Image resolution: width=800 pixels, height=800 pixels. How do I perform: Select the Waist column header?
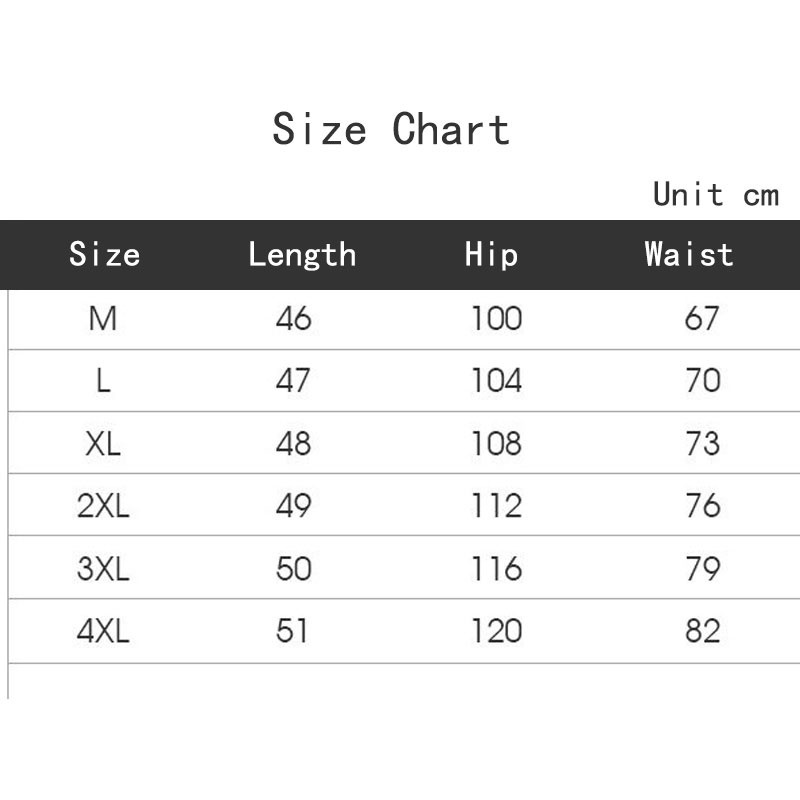point(689,254)
